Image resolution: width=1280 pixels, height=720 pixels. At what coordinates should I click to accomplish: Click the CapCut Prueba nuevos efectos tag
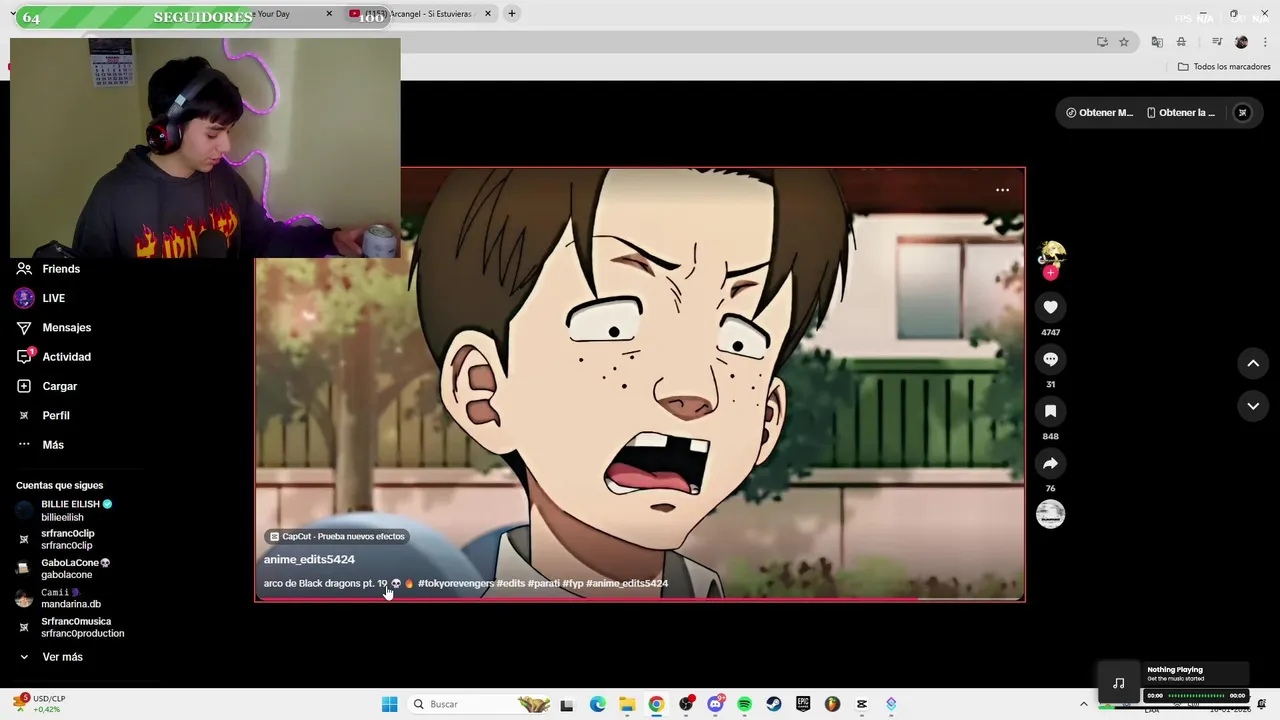(336, 536)
